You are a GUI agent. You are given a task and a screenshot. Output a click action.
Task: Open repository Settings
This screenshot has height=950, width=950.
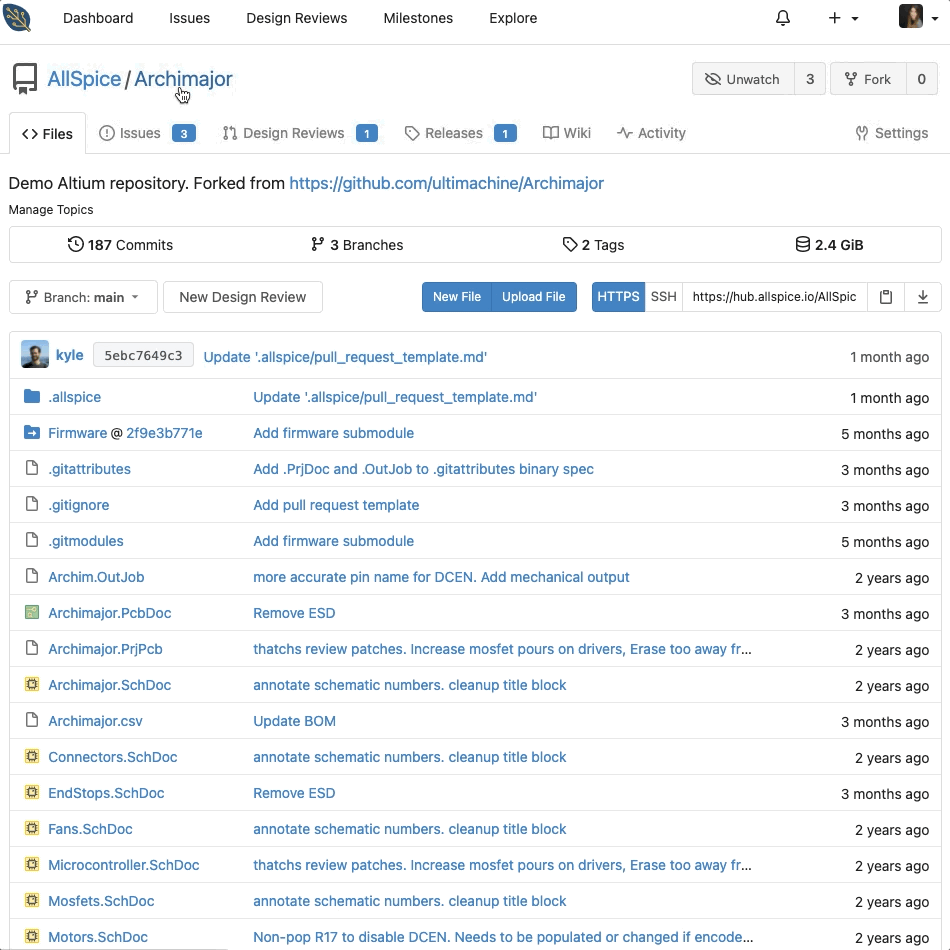tap(891, 133)
